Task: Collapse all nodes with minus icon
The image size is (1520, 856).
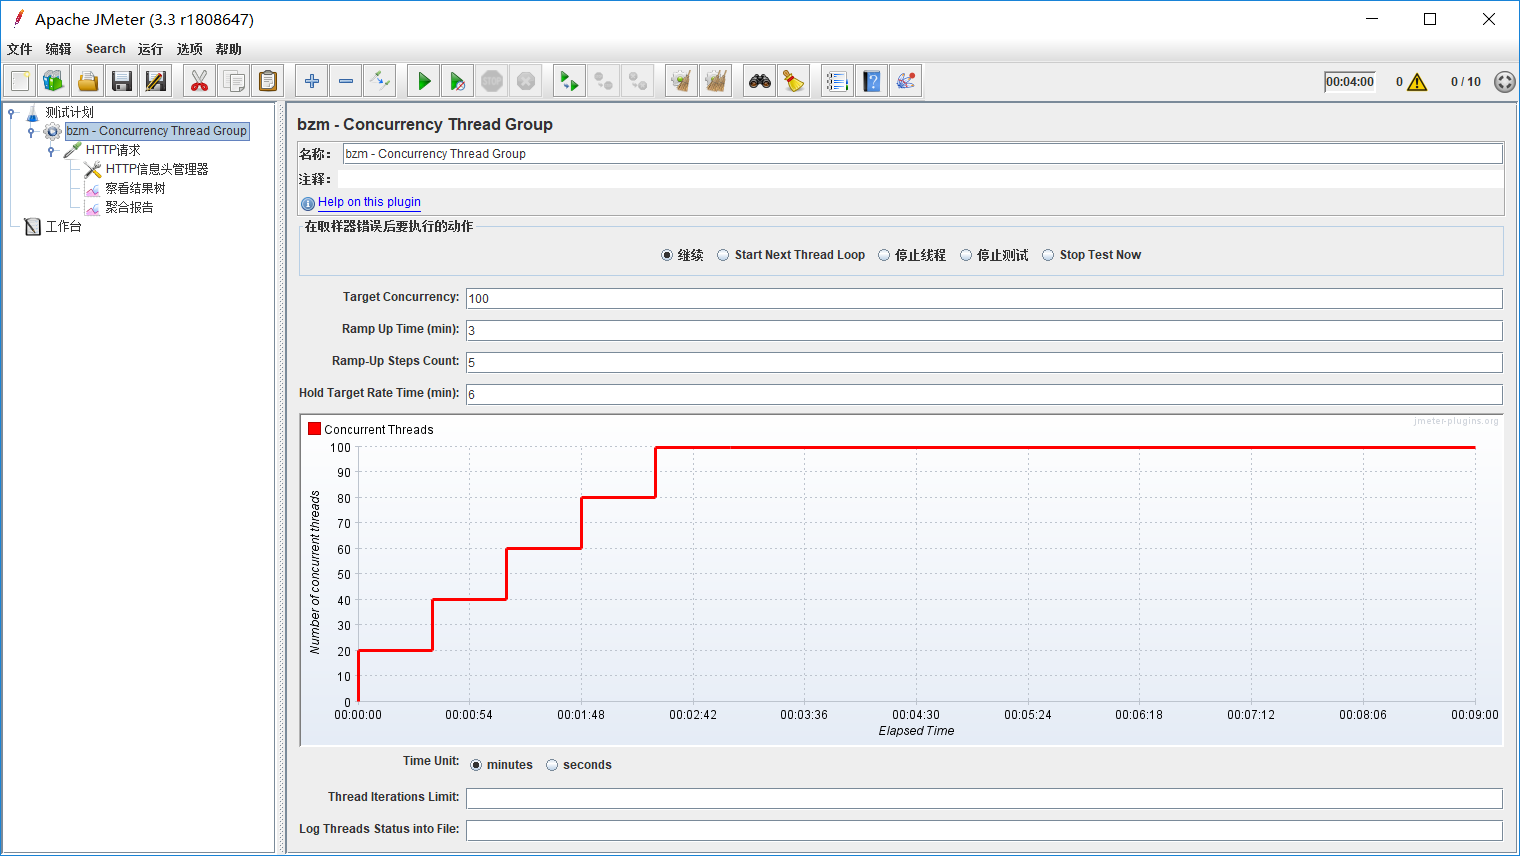Action: coord(346,81)
